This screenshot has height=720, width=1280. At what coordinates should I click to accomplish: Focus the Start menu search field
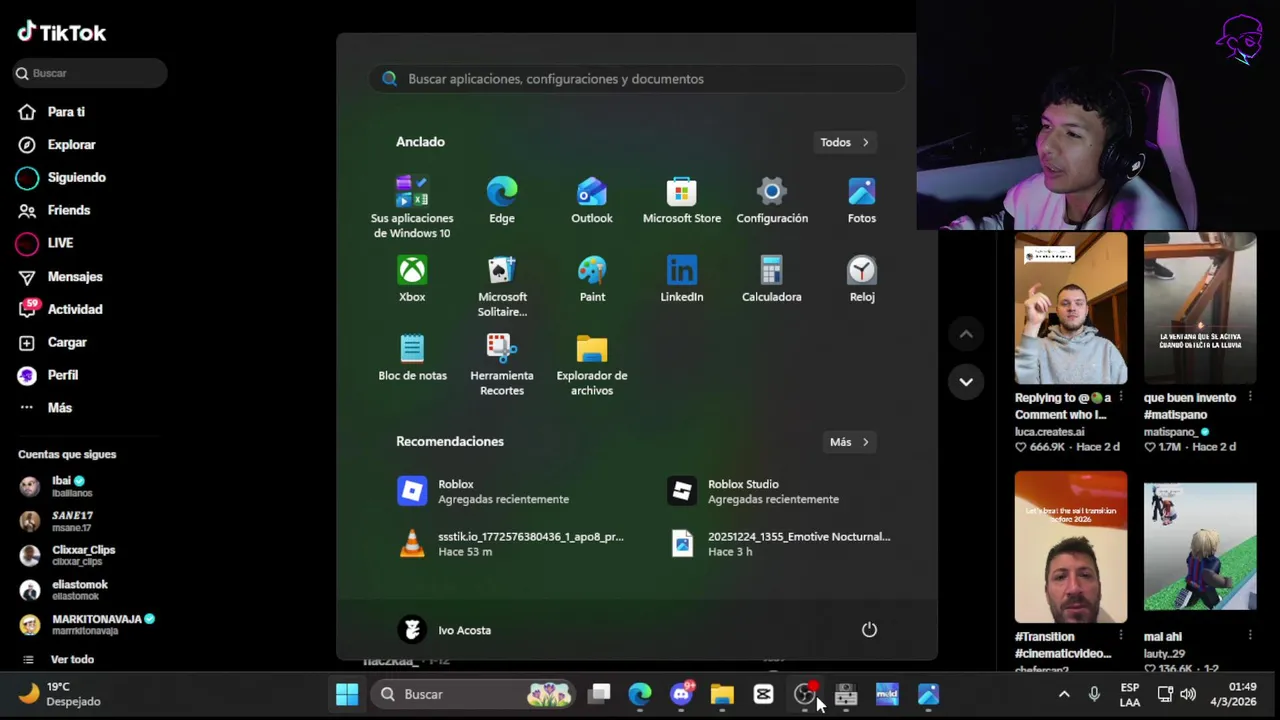(637, 79)
